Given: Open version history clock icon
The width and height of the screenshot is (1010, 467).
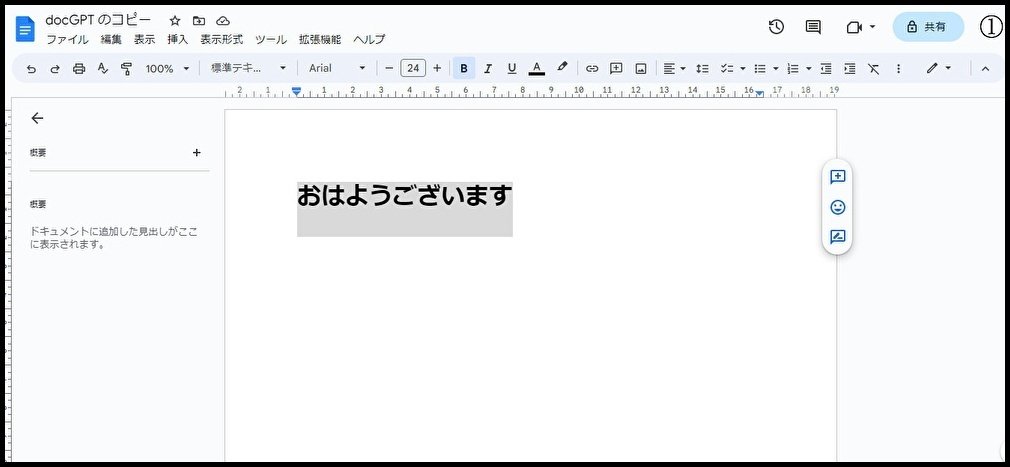Looking at the screenshot, I should click(x=776, y=26).
